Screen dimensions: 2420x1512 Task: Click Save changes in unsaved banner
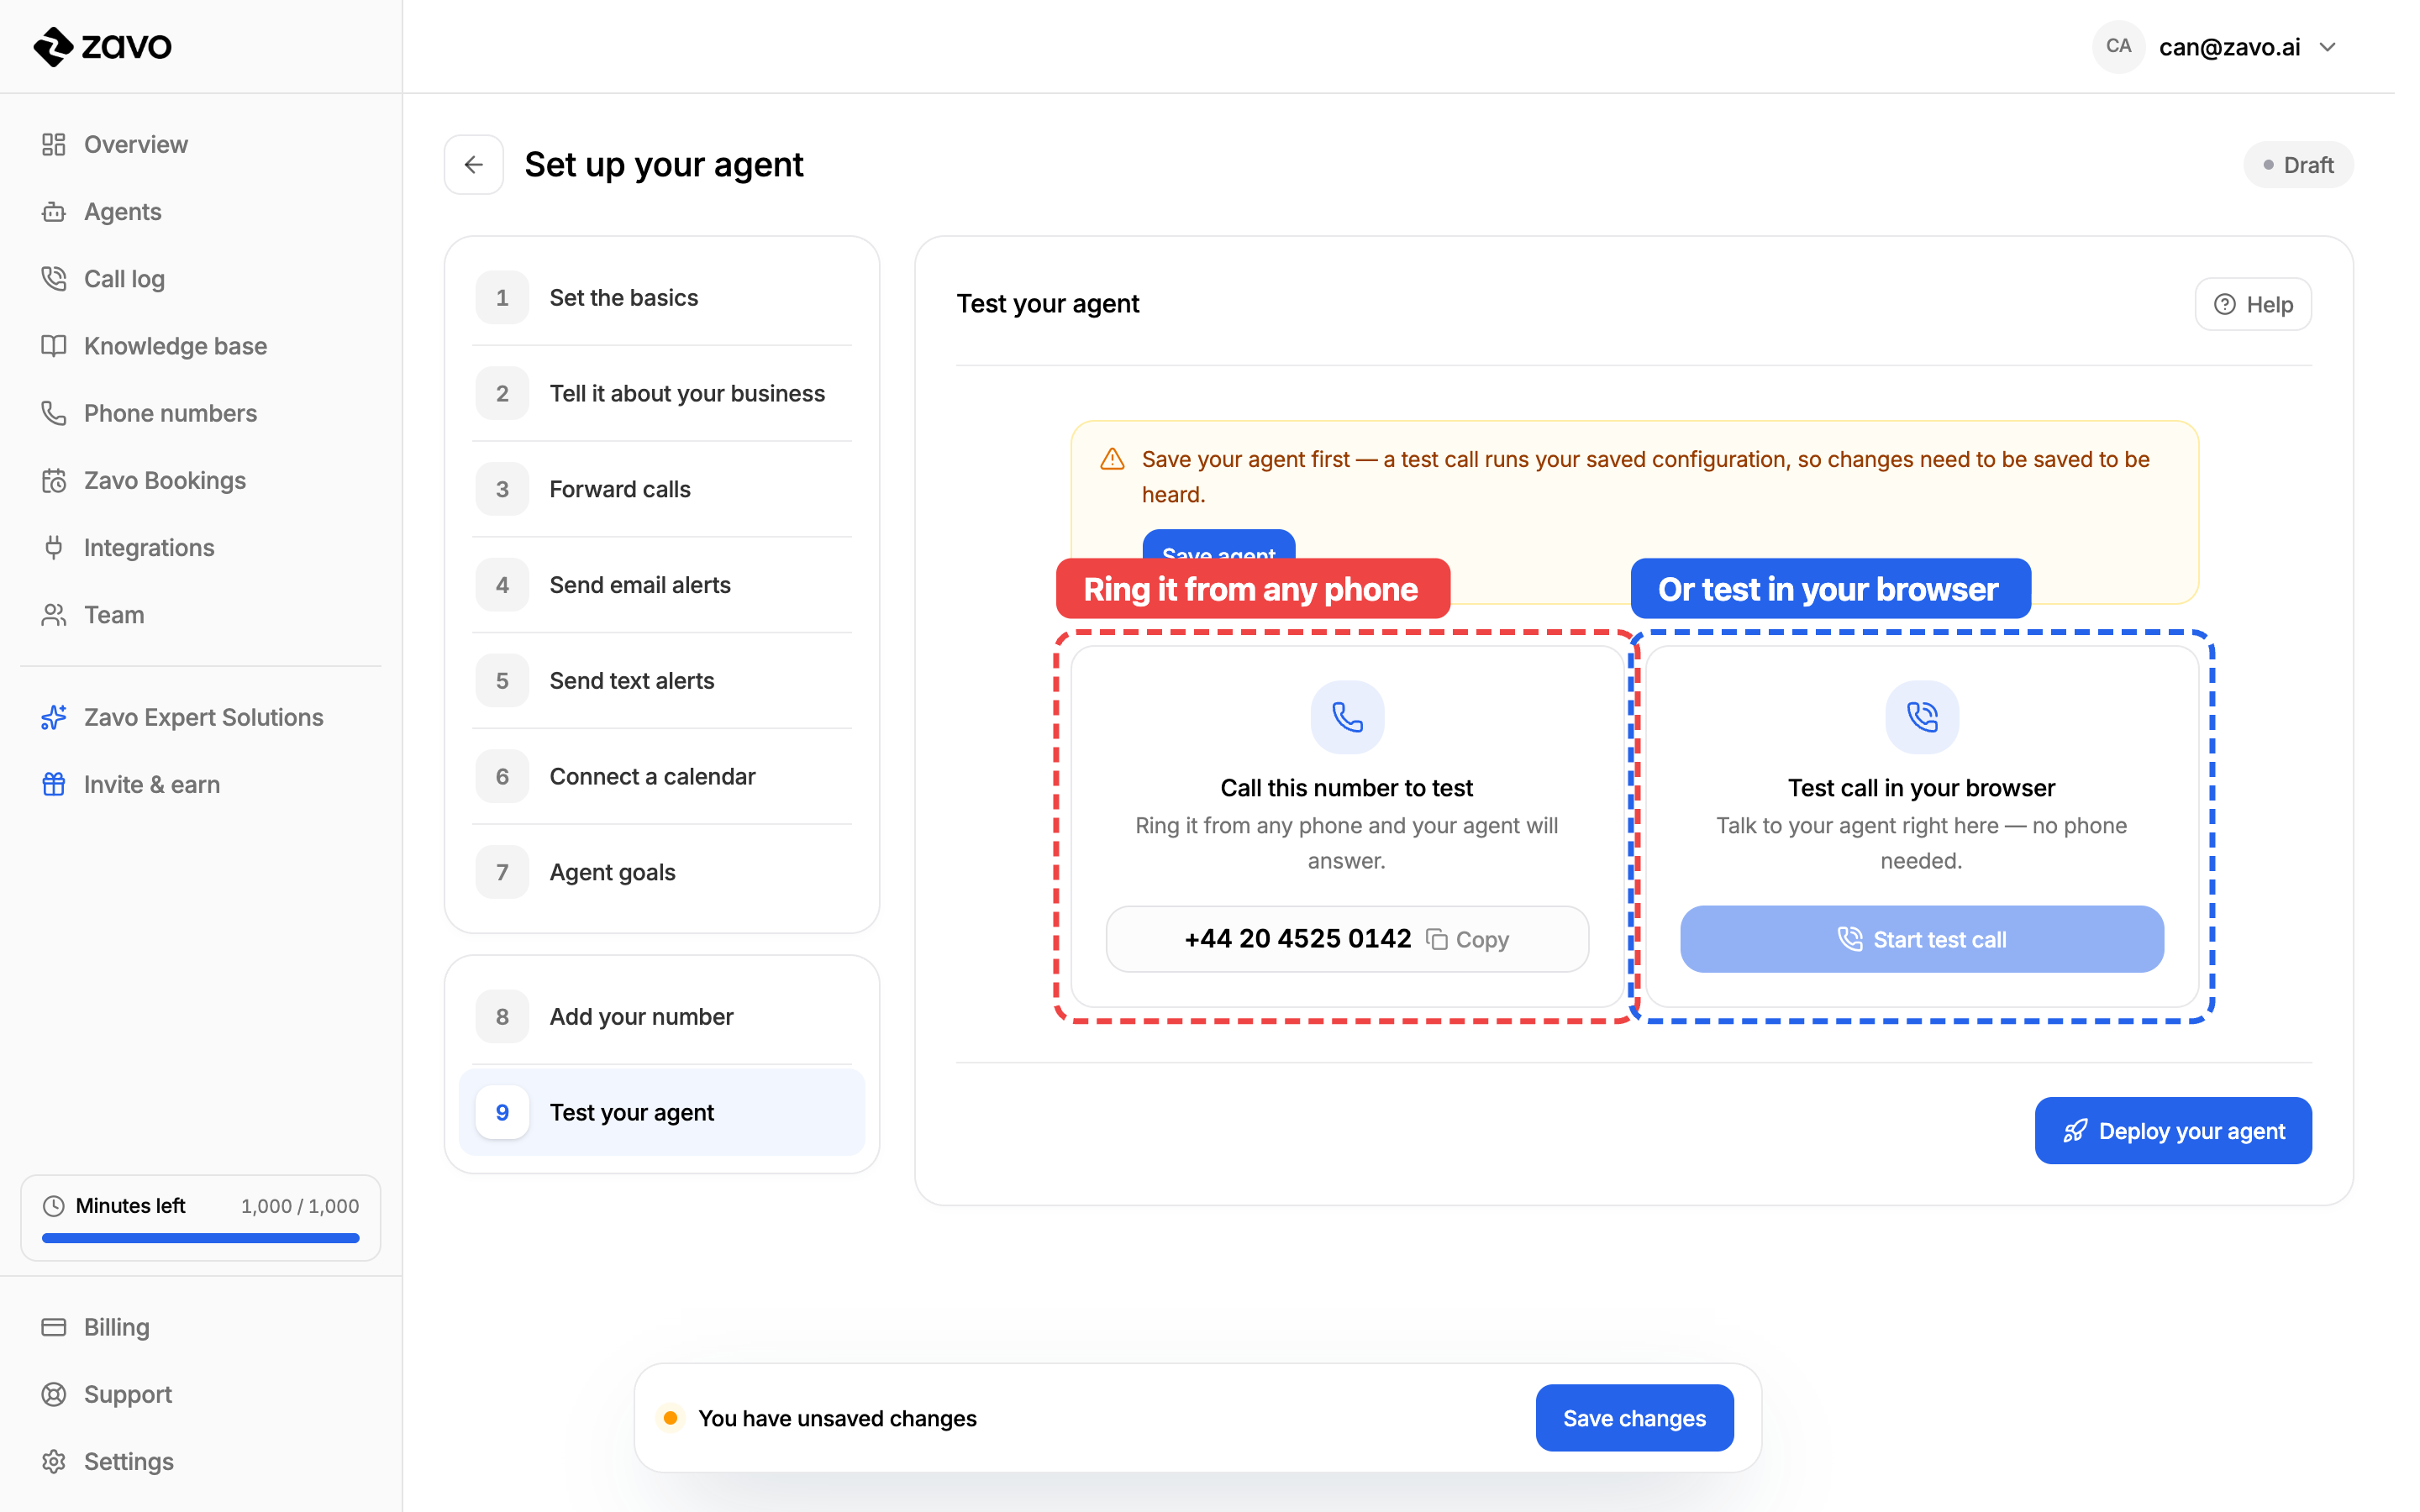coord(1634,1417)
